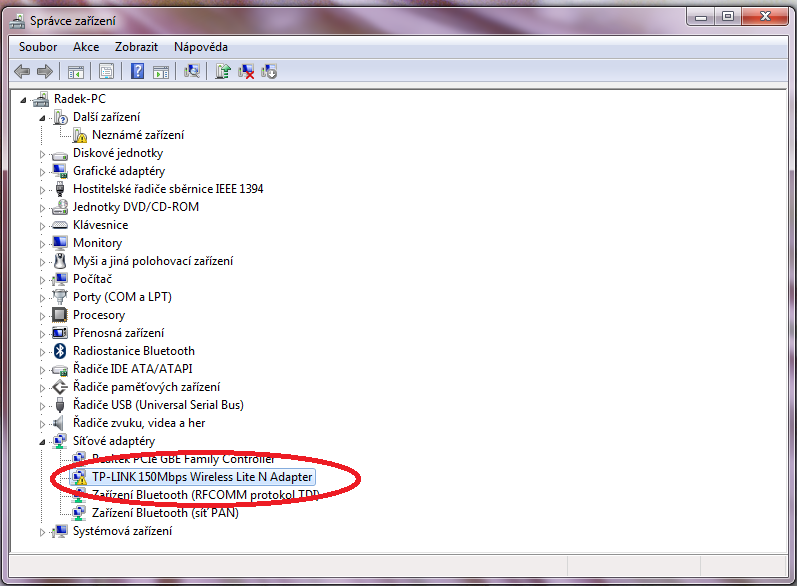Viewport: 797px width, 586px height.
Task: Collapse the Další zařízení branch
Action: [42, 118]
